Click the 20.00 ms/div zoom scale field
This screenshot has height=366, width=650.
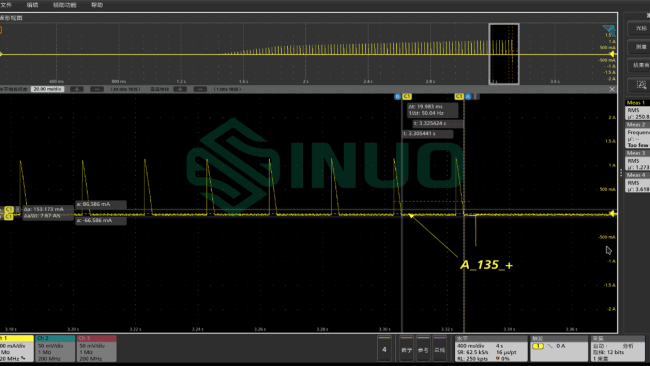(47, 89)
